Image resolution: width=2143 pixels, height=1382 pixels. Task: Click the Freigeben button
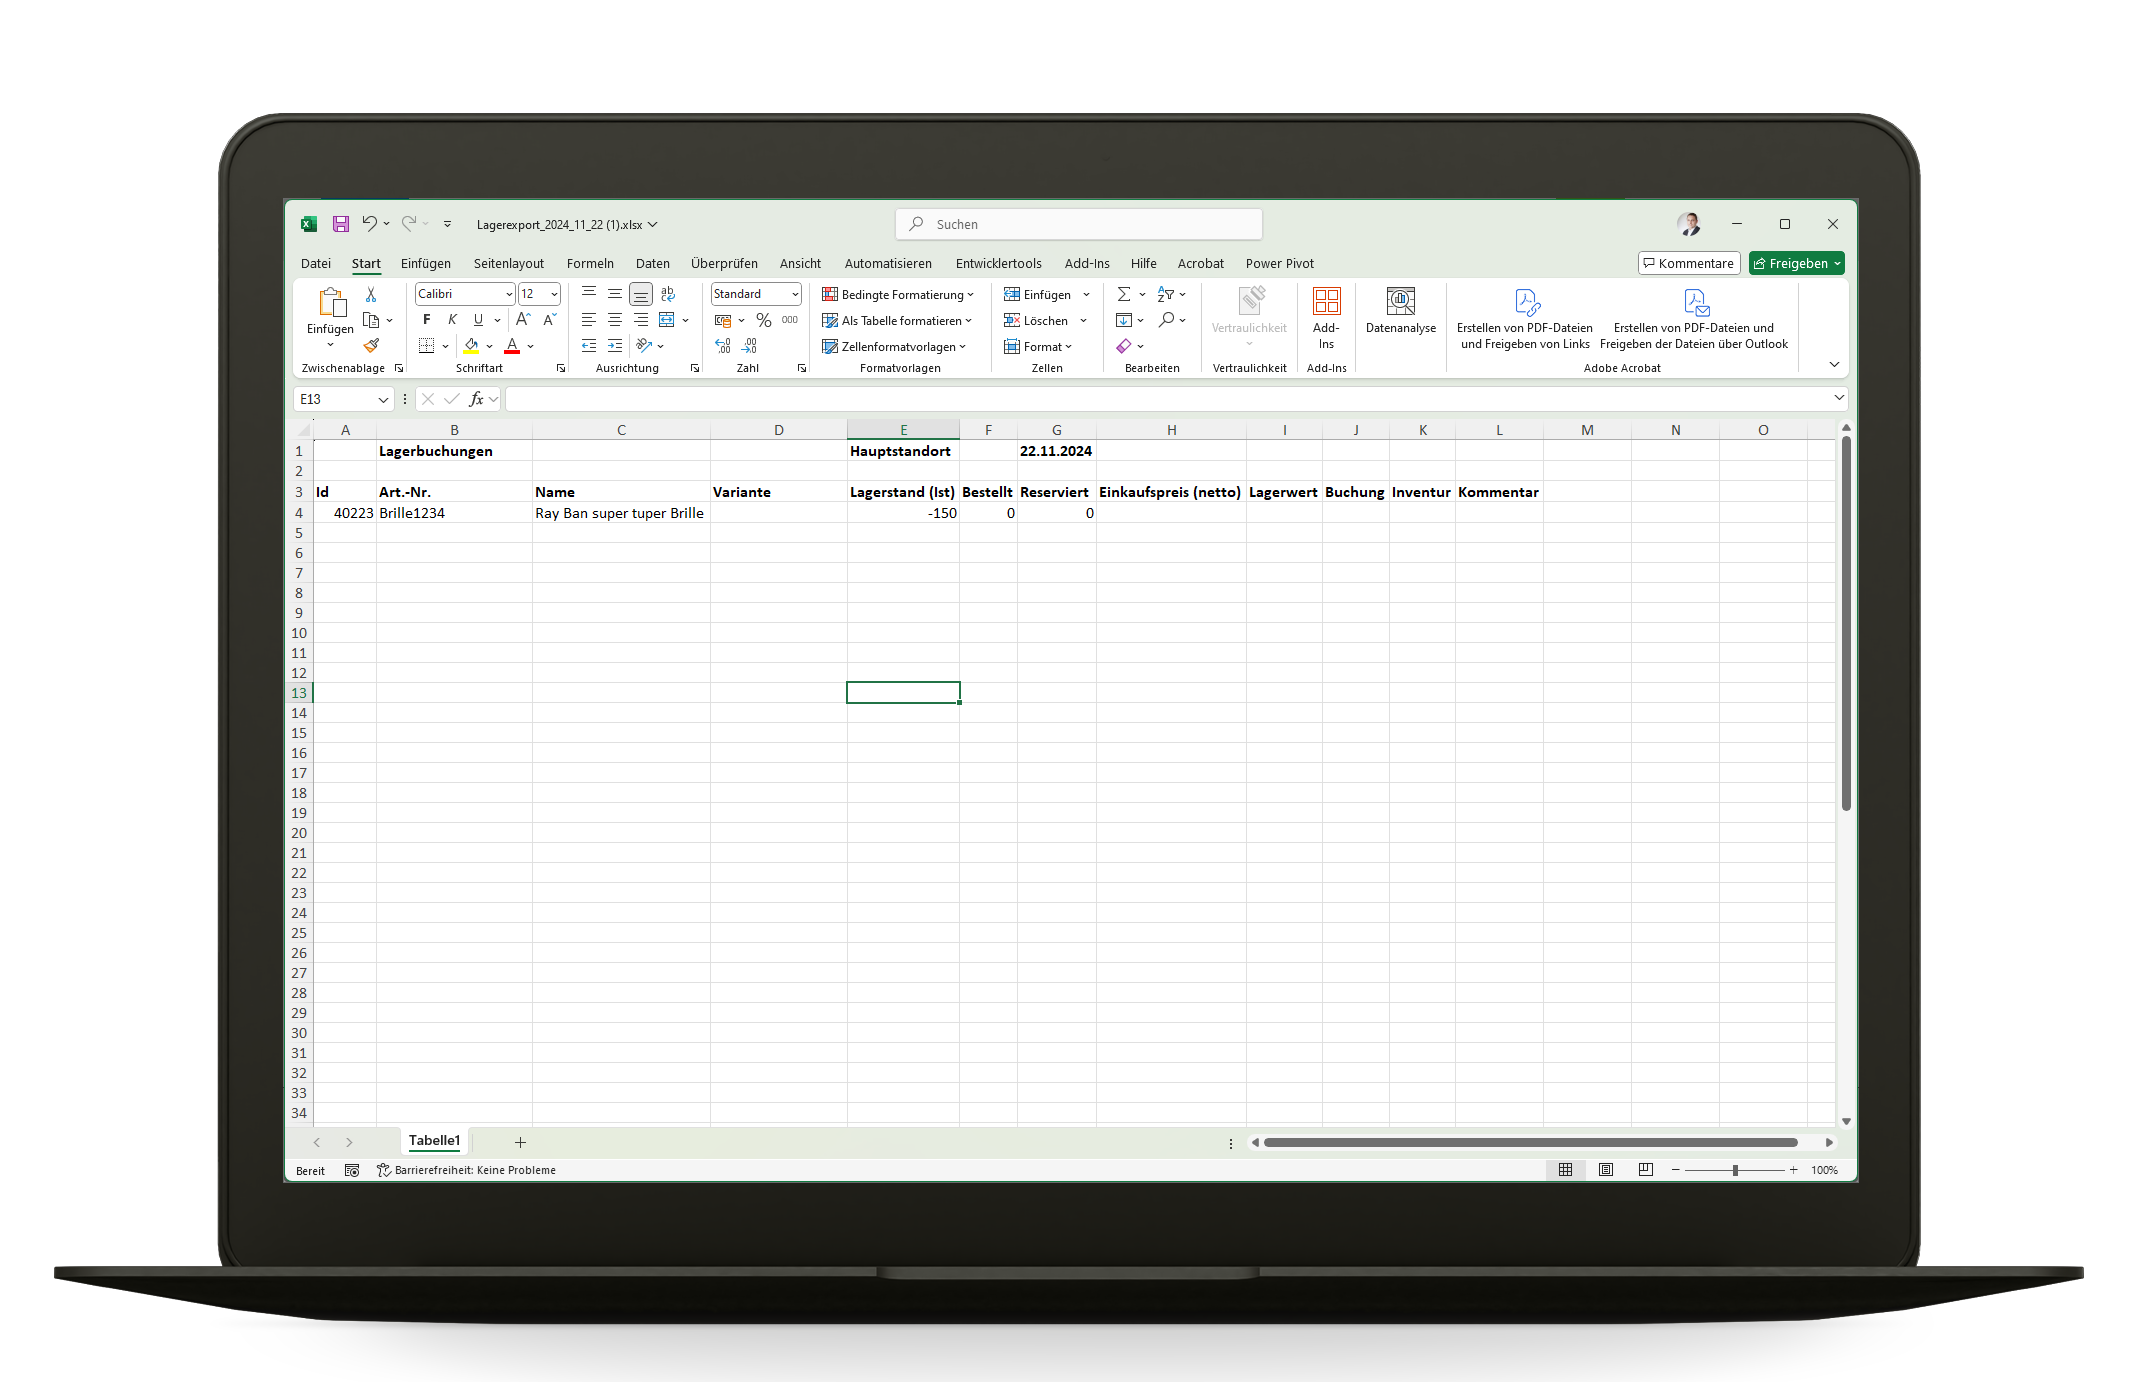(1793, 262)
